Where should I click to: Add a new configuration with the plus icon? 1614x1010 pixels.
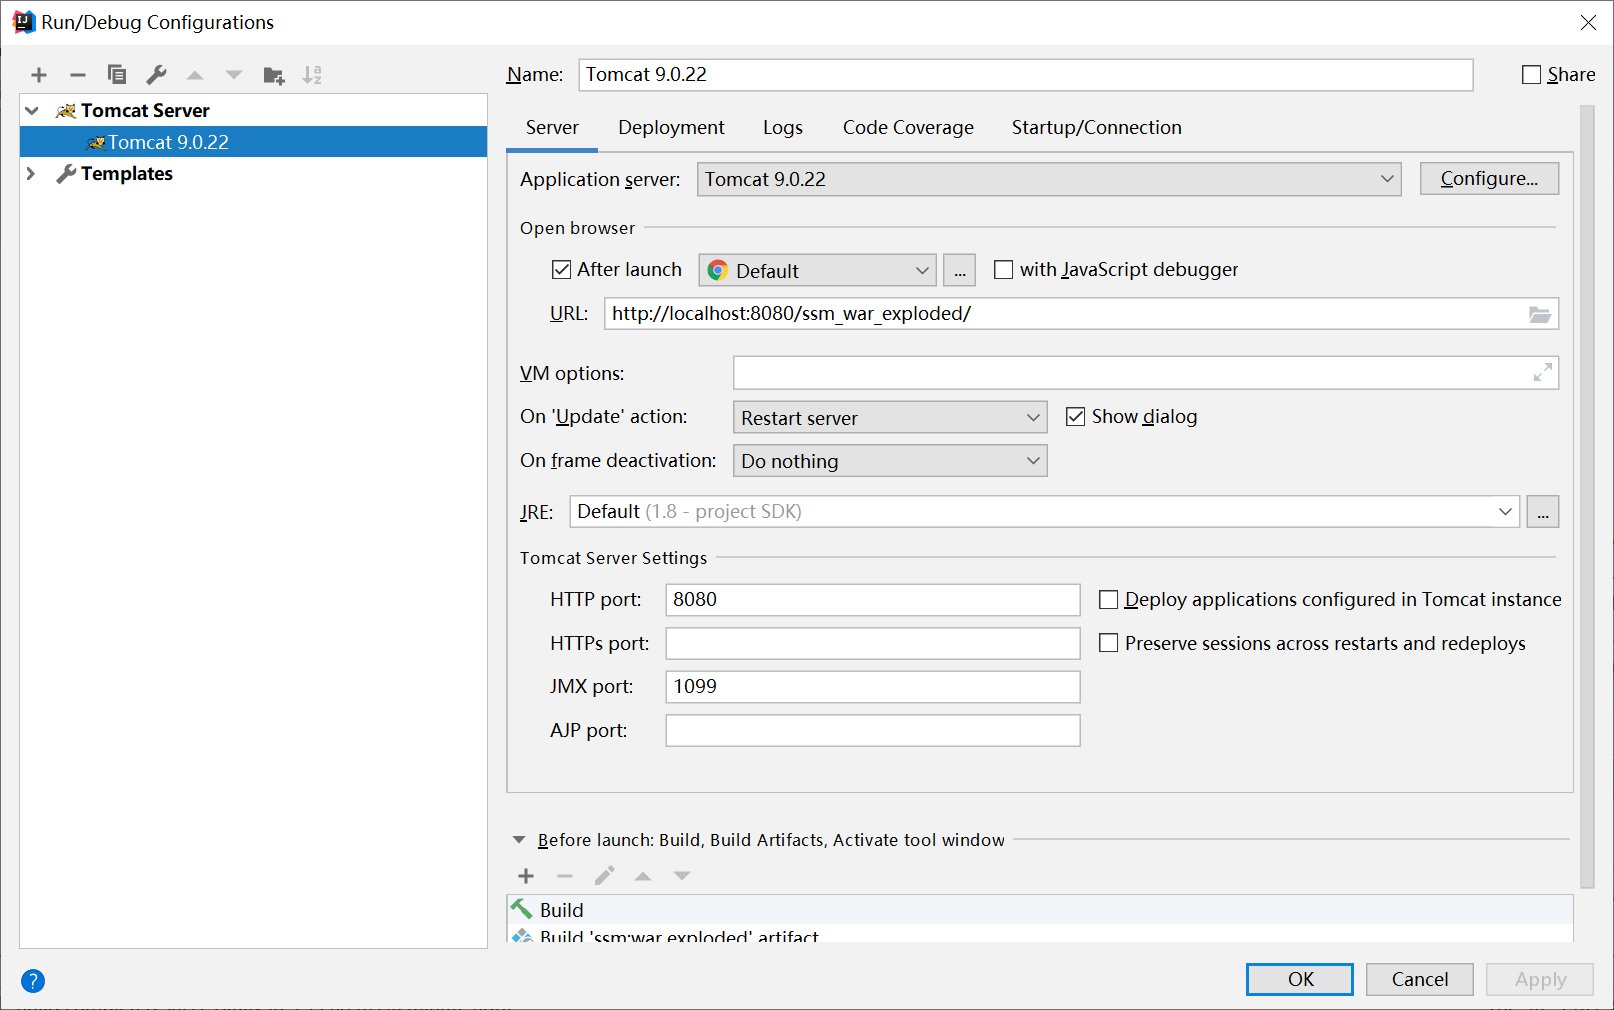[39, 75]
